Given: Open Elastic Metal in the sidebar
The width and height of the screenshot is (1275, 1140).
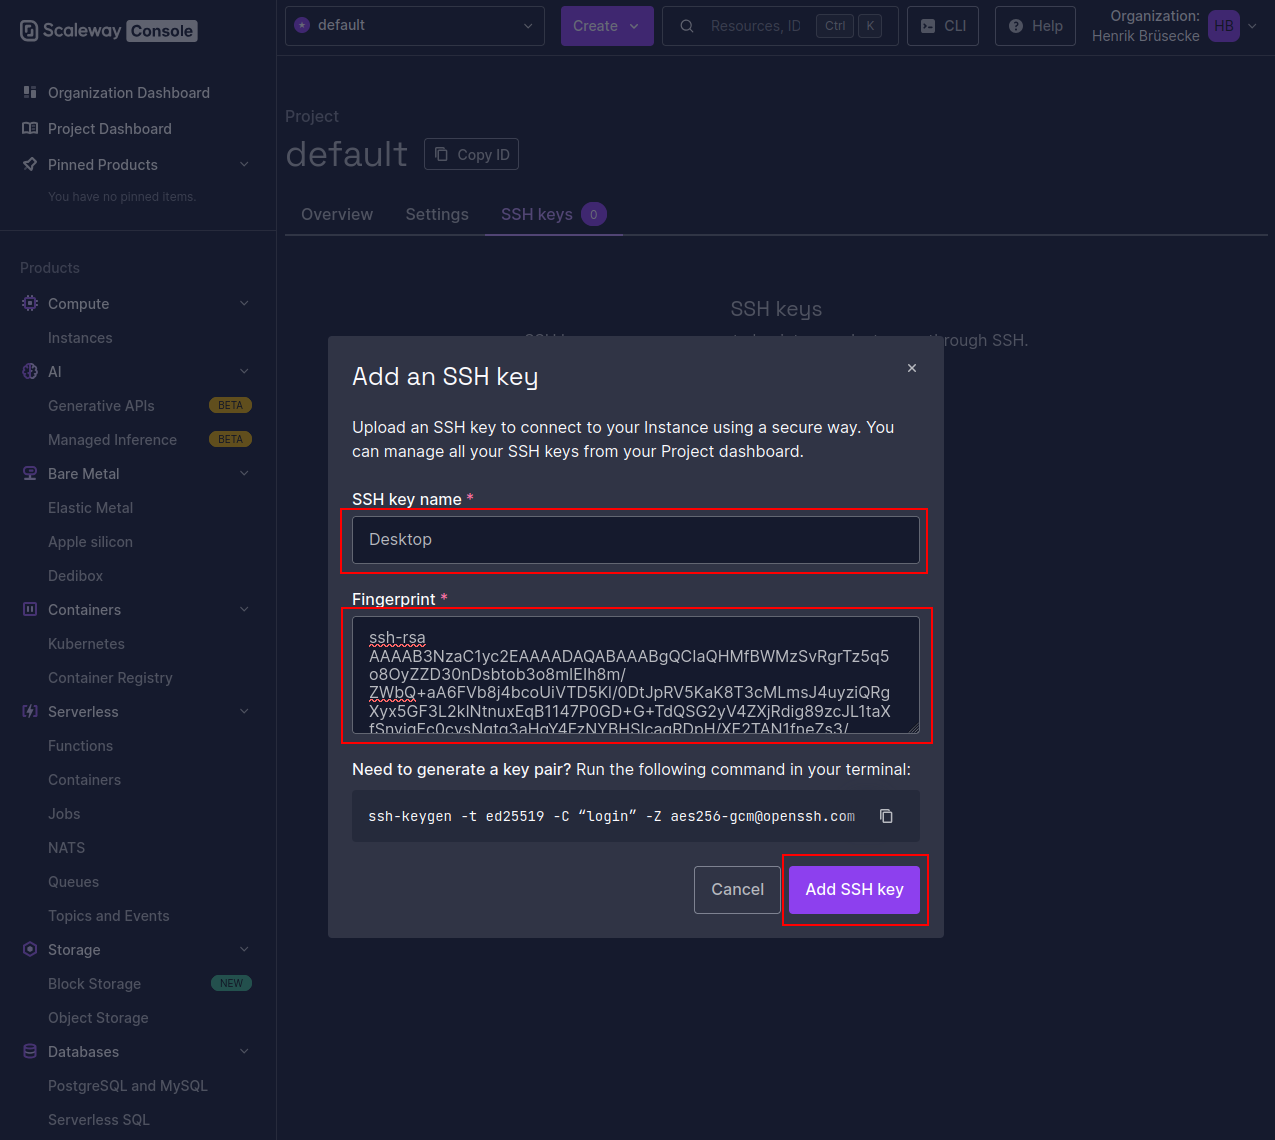Looking at the screenshot, I should (90, 507).
